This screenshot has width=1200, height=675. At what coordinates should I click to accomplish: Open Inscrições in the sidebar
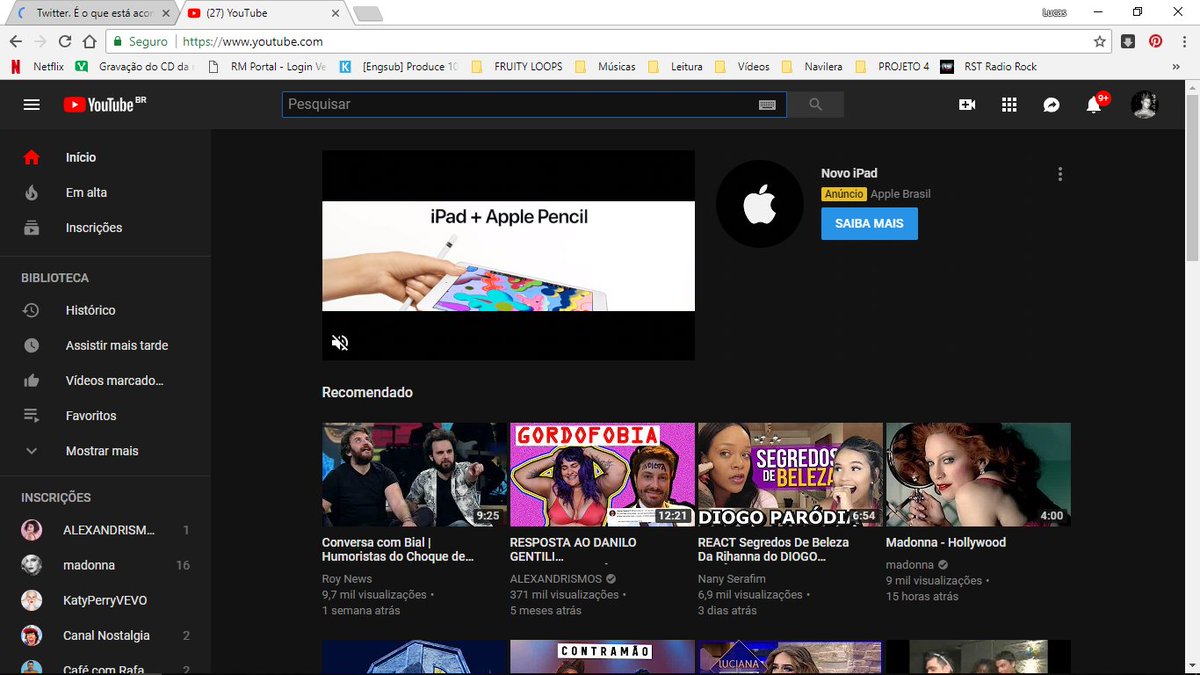pos(105,227)
